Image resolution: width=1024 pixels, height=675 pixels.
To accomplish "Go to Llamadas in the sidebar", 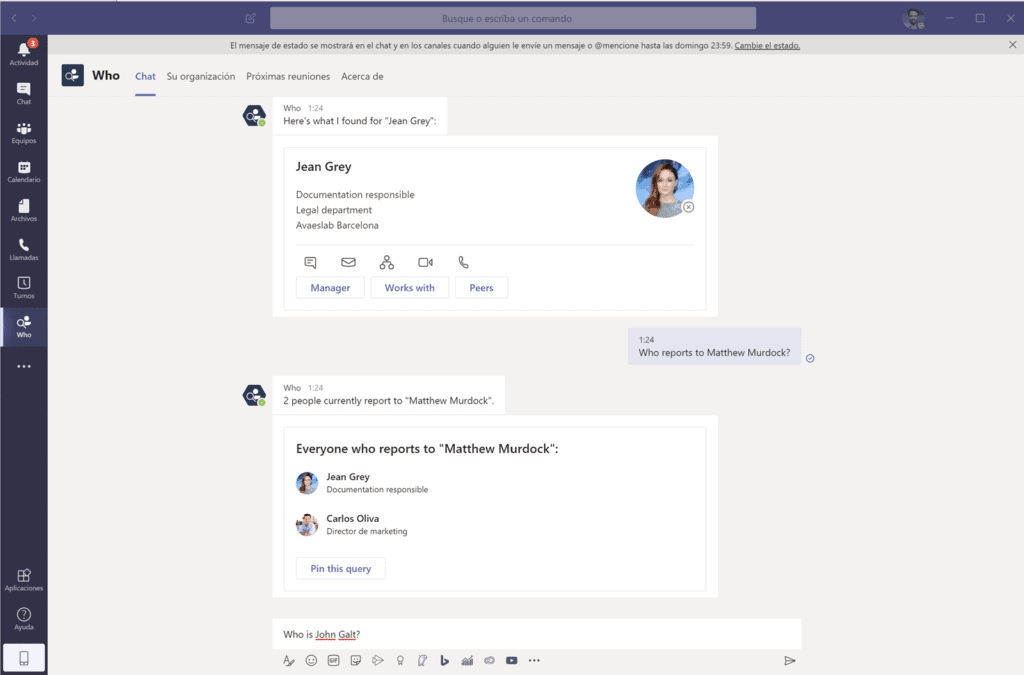I will coord(23,249).
